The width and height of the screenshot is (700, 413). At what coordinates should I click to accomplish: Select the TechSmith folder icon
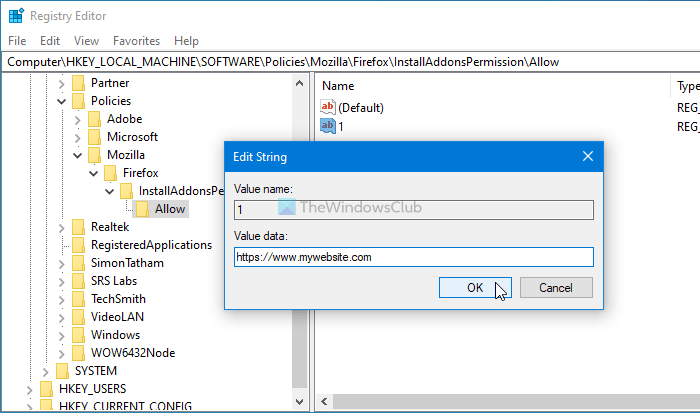[79, 299]
